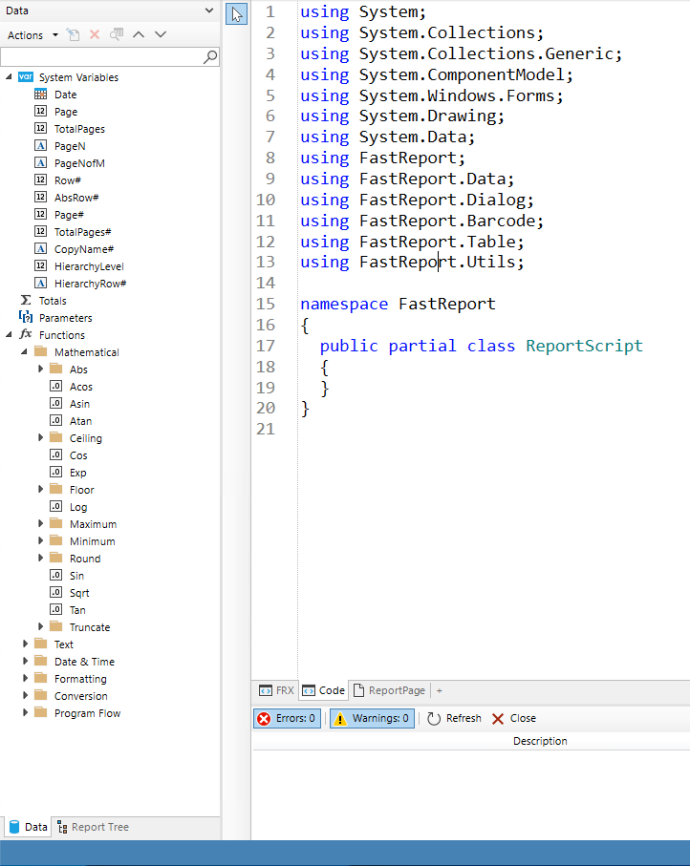690x866 pixels.
Task: Toggle the Errors: 0 filter
Action: click(287, 718)
